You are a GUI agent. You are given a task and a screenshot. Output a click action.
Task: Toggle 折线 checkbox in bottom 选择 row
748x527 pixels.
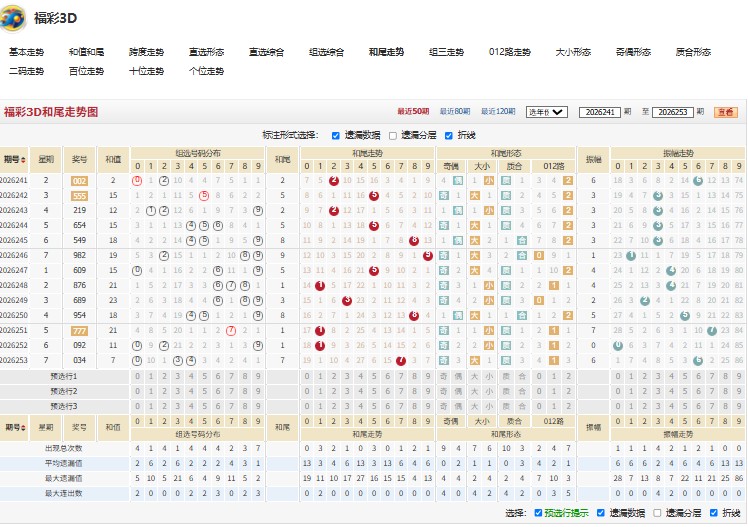714,513
